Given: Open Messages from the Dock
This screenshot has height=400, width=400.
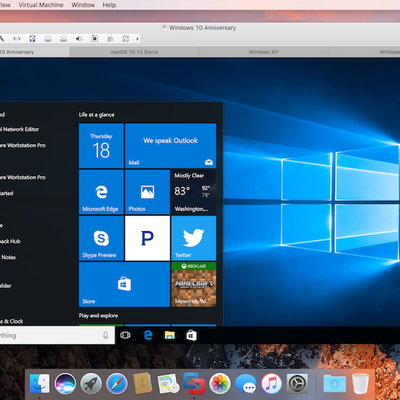Looking at the screenshot, I should pos(246,384).
